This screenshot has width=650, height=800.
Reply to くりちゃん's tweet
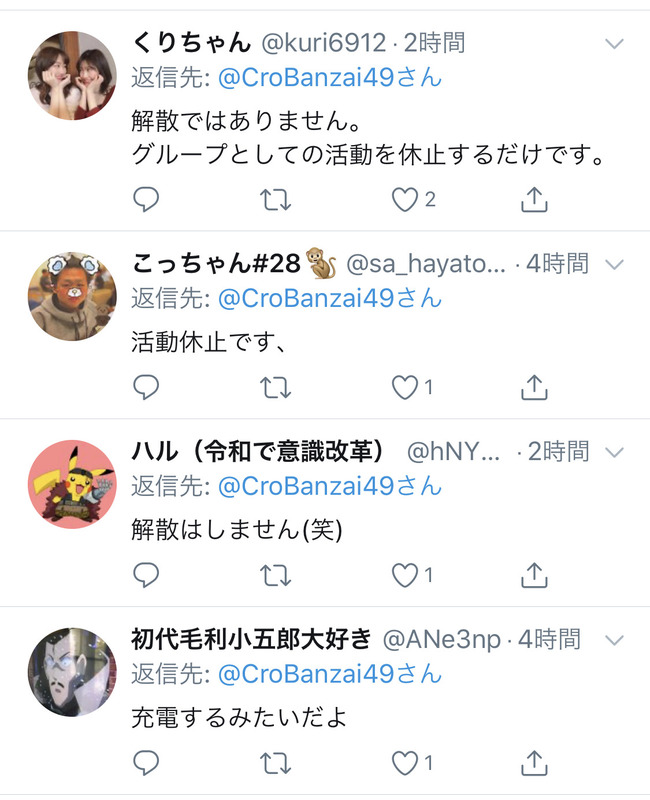tap(146, 199)
